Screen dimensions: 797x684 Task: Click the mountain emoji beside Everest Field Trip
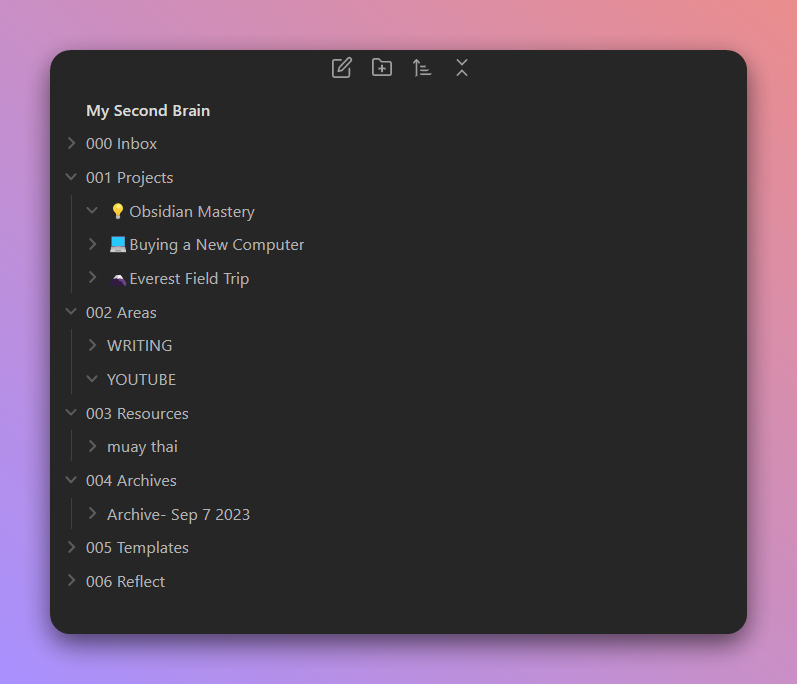coord(118,279)
